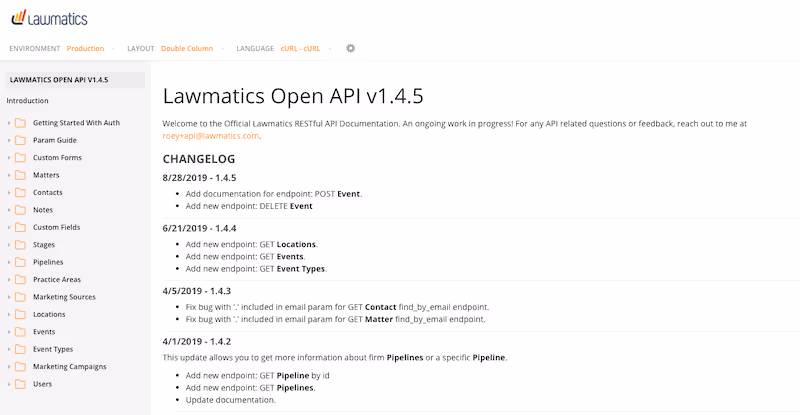This screenshot has width=800, height=415.
Task: Click the Getting Started With Auth folder icon
Action: pyautogui.click(x=20, y=123)
